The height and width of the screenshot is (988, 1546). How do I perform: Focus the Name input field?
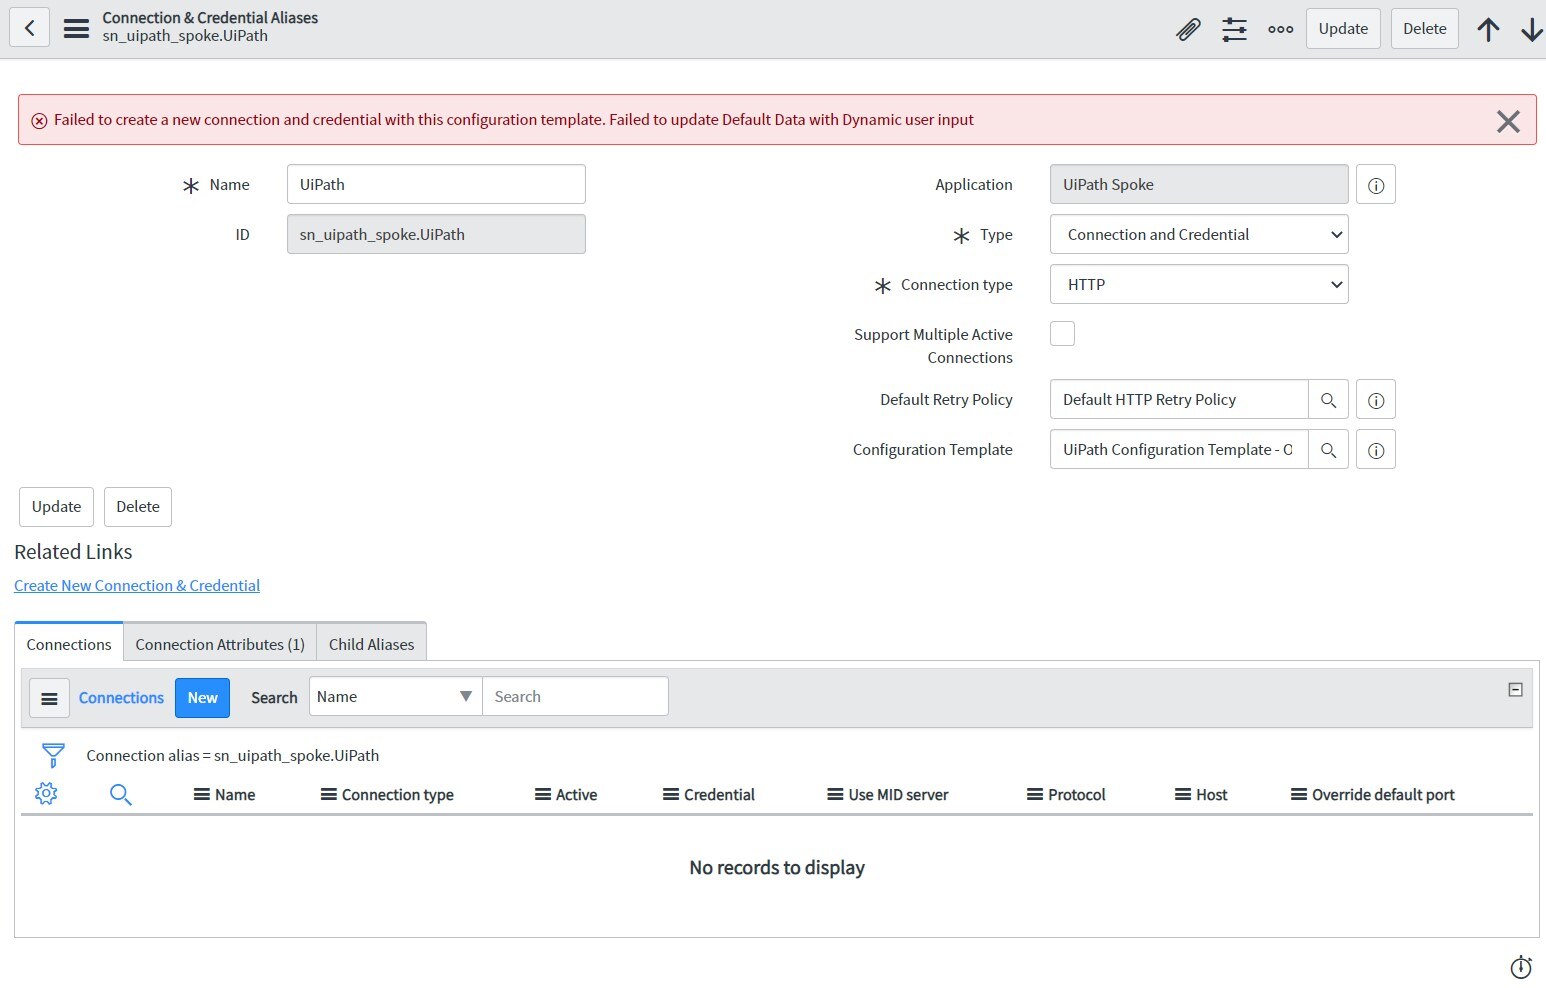pyautogui.click(x=436, y=185)
